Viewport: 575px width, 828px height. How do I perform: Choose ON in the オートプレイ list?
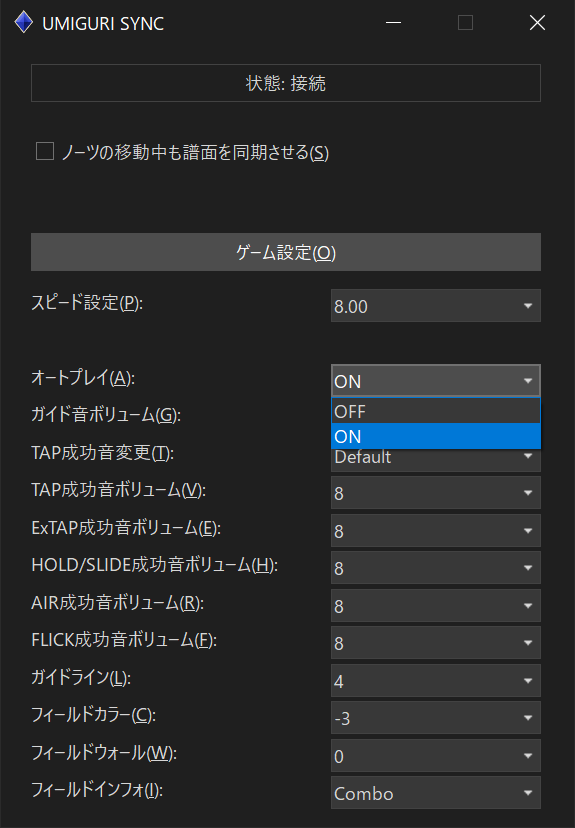[x=436, y=436]
